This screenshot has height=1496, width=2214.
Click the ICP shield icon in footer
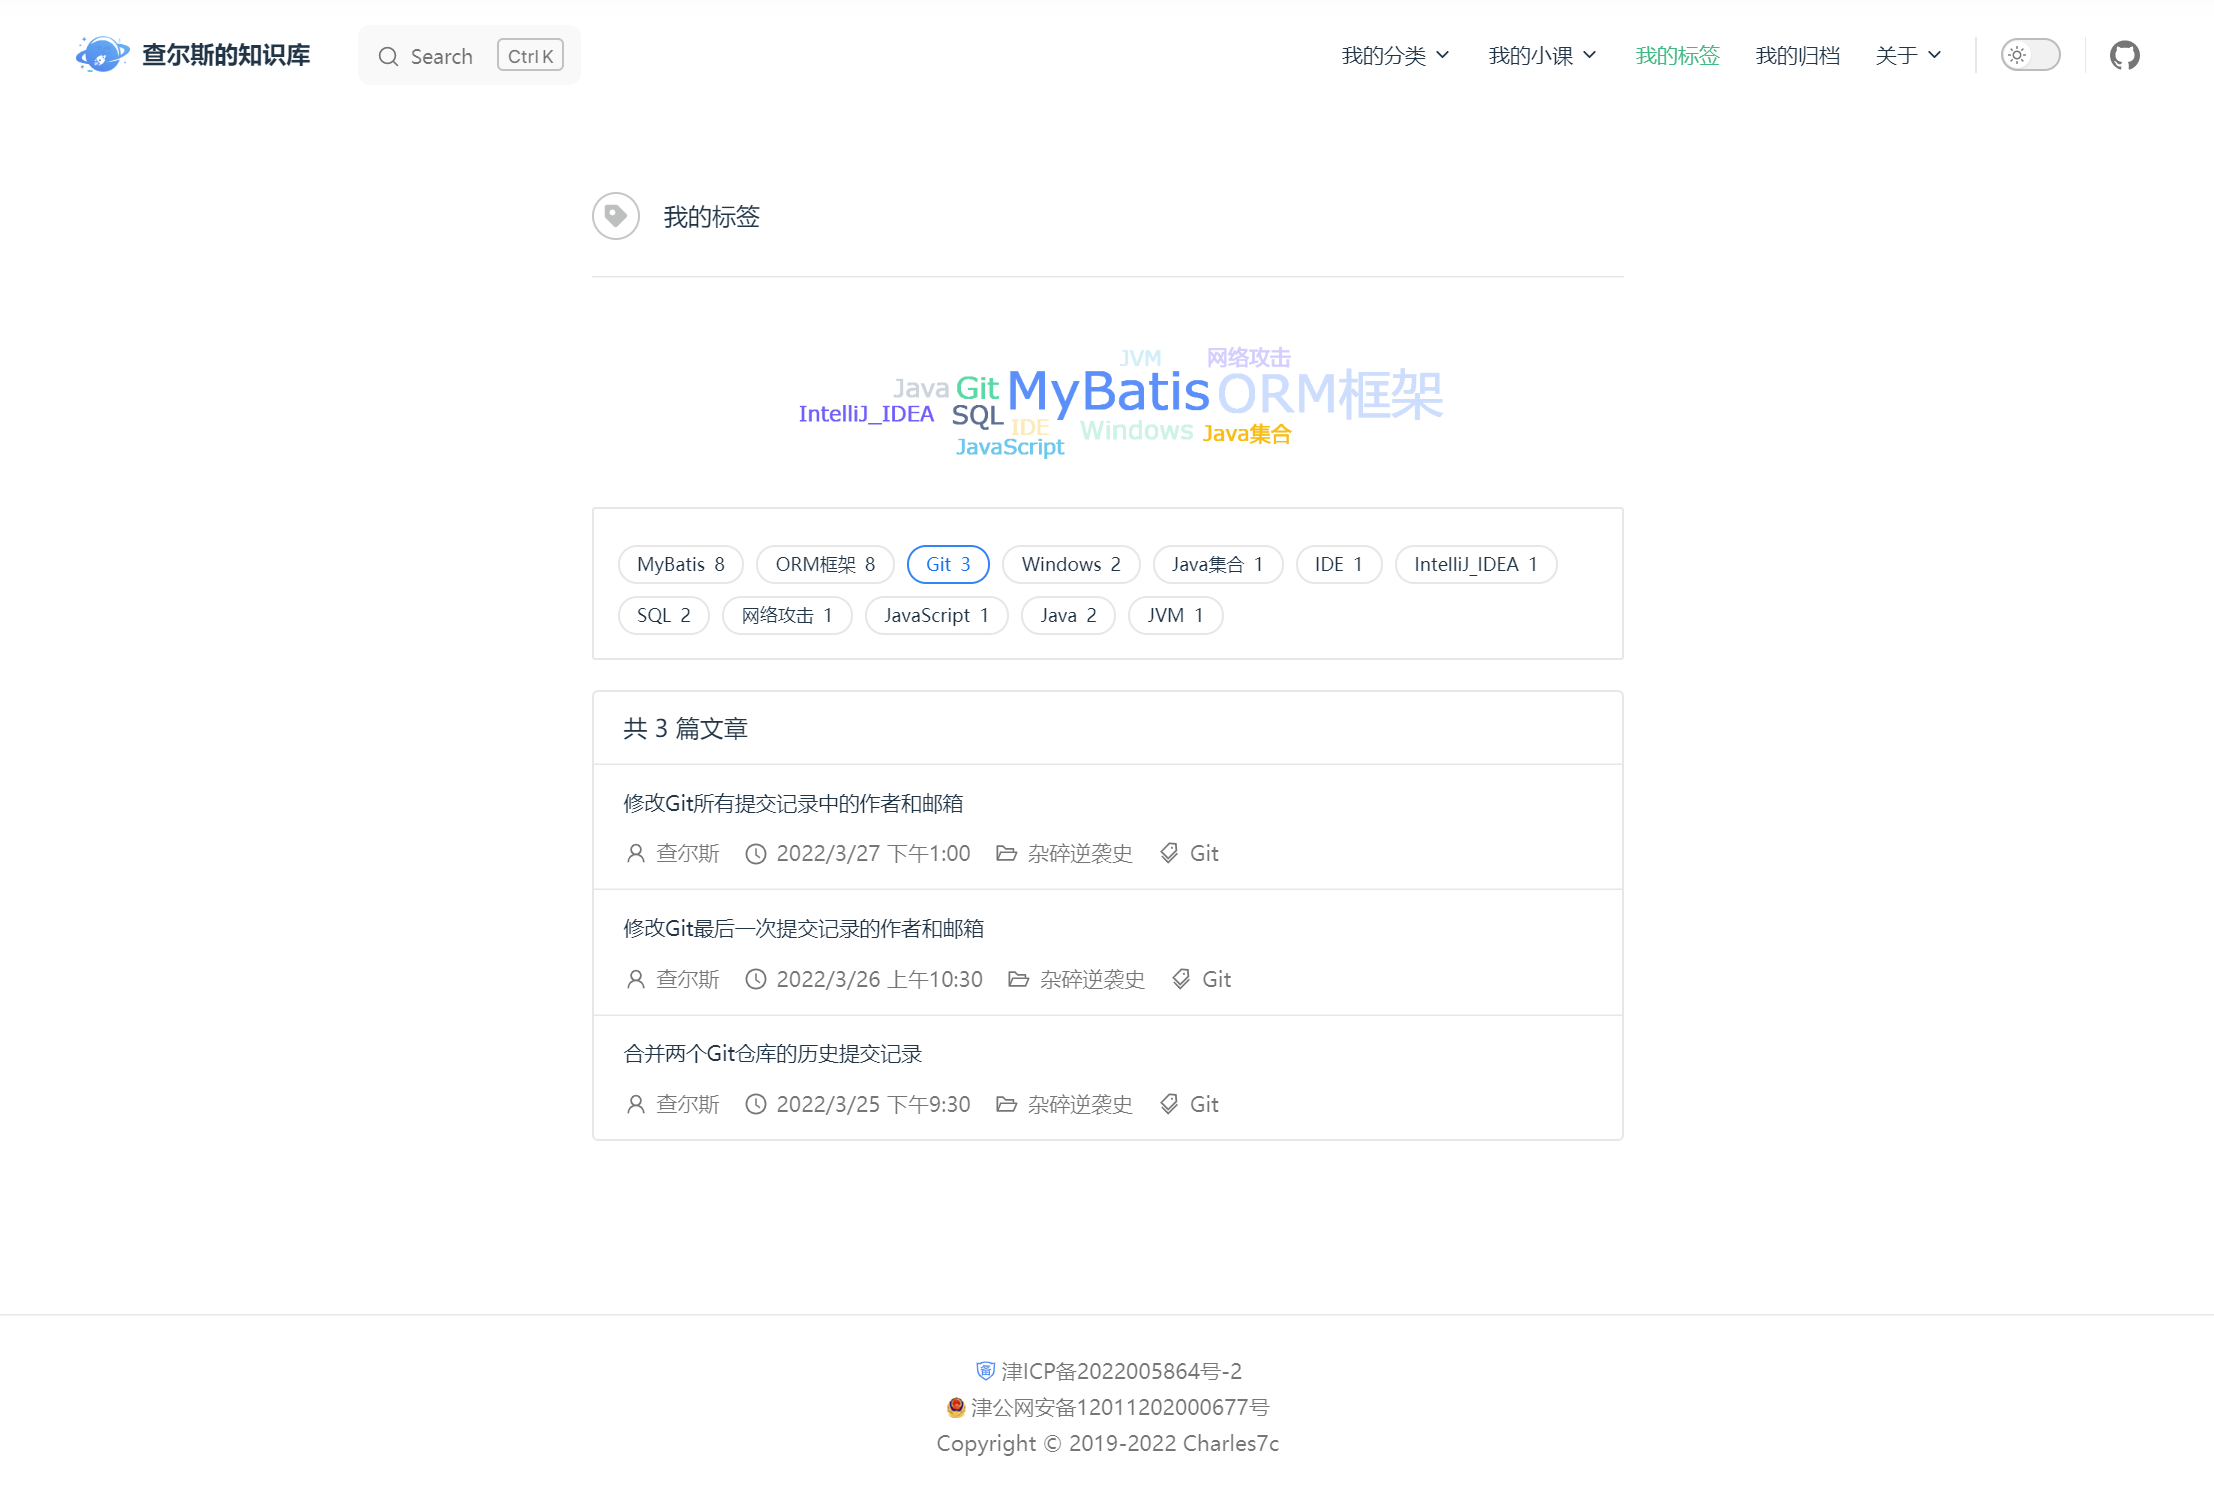point(985,1371)
